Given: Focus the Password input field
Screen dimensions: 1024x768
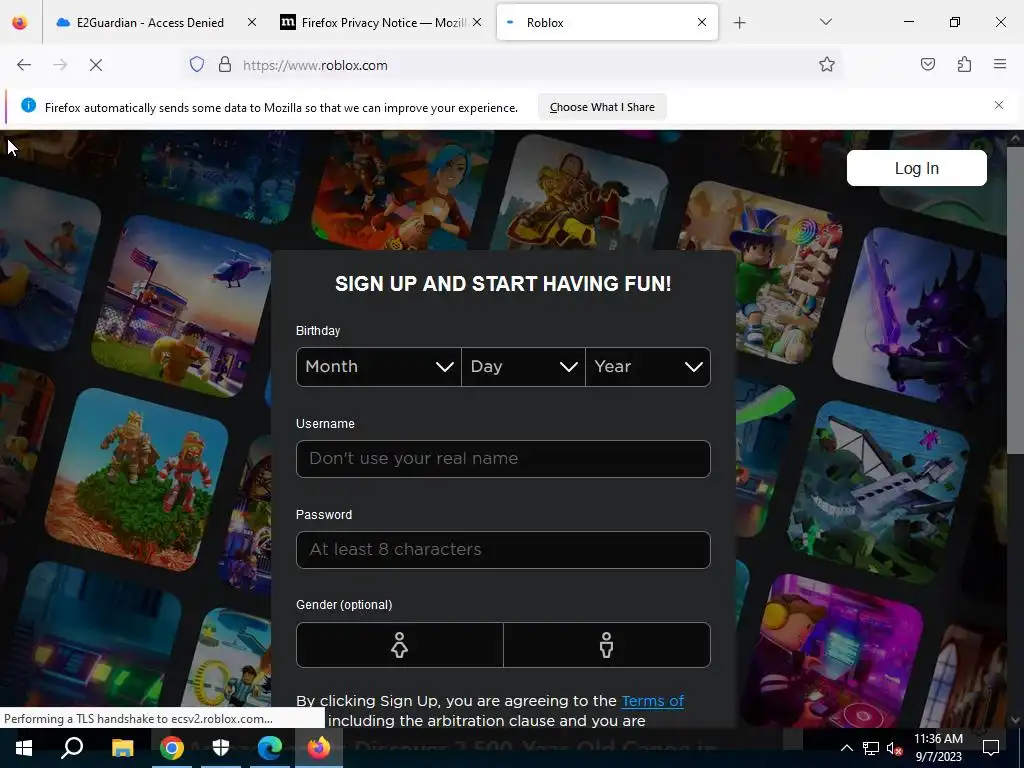Looking at the screenshot, I should 503,550.
